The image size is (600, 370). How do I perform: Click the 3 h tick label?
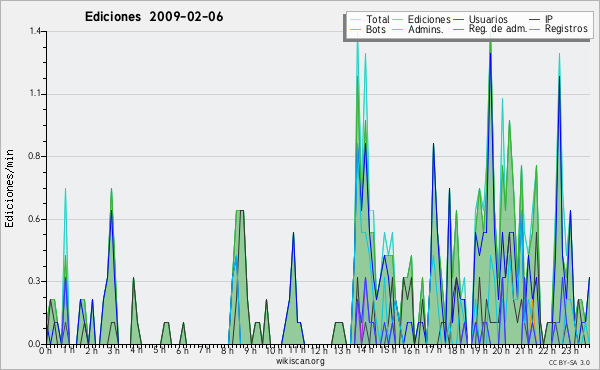click(x=113, y=350)
